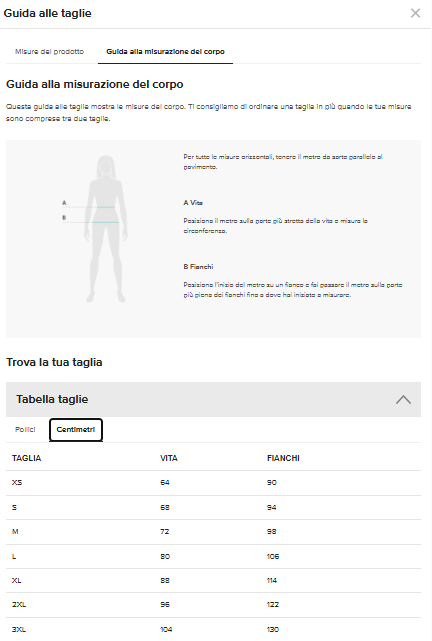
Task: Click the hip value 106 for size L
Action: (273, 556)
